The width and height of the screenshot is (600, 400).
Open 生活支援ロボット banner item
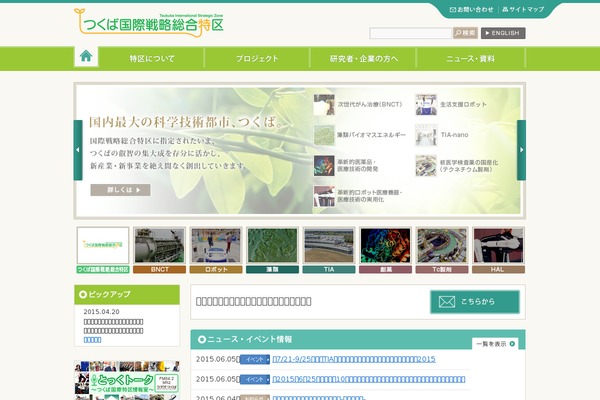point(451,104)
